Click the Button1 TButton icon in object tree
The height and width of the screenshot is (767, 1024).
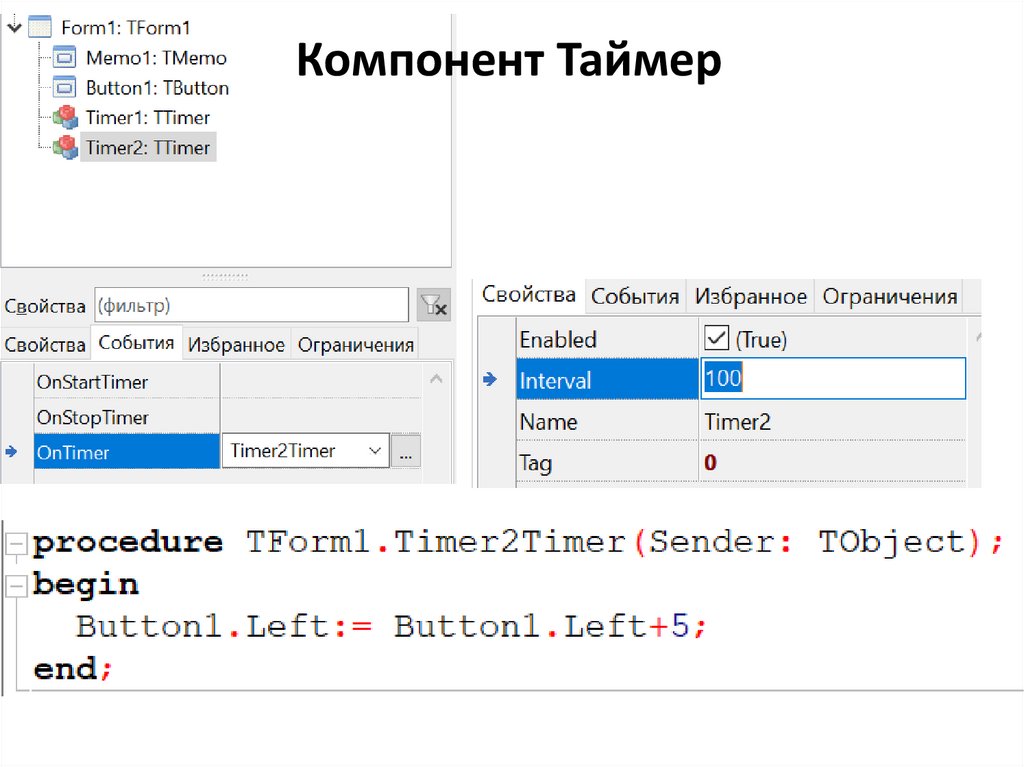[64, 87]
